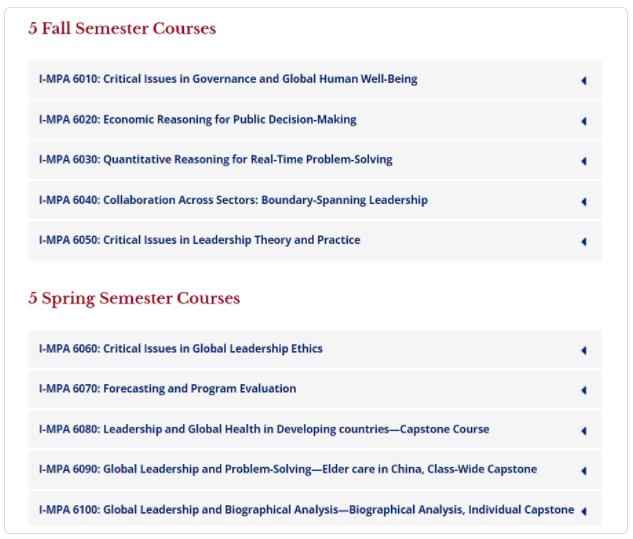
Task: Toggle the I-MPA 6040 arrow icon
Action: click(583, 201)
